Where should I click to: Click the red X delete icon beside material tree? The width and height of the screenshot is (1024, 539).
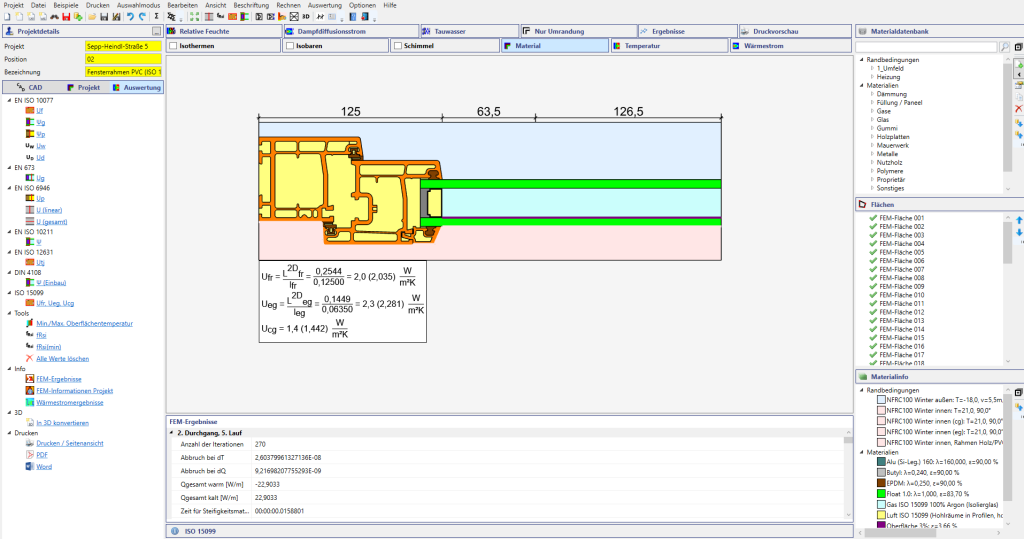coord(1019,108)
